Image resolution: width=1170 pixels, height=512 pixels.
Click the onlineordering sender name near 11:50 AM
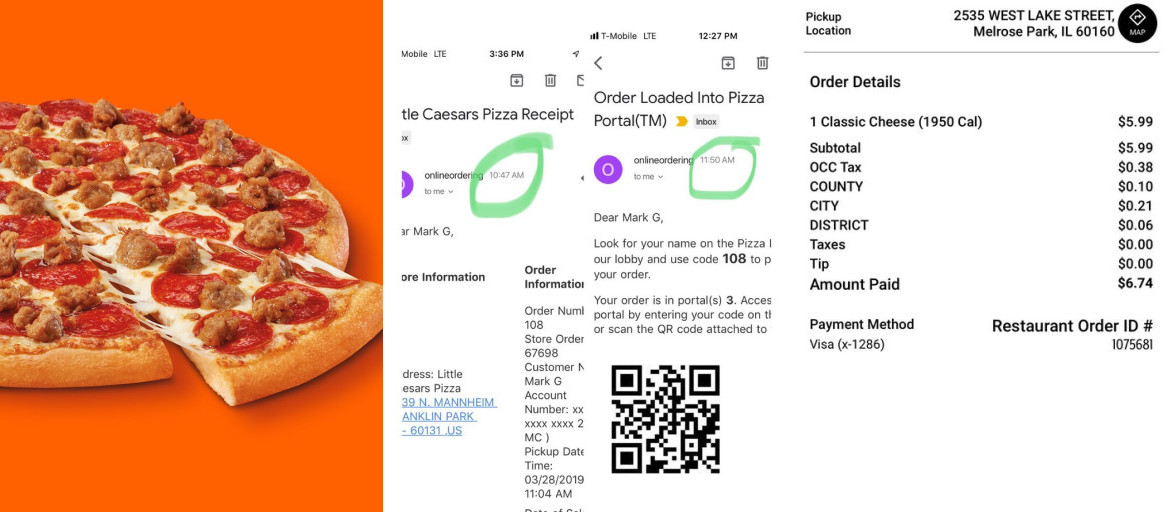[661, 160]
